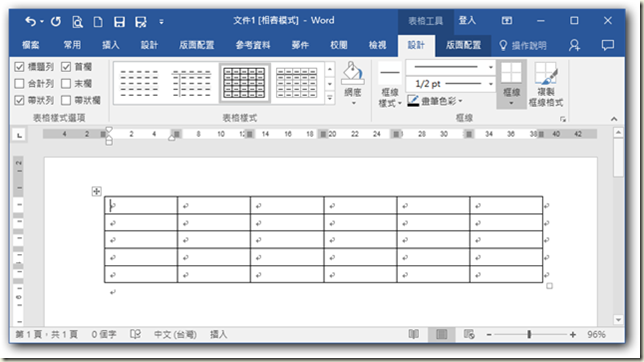The image size is (644, 362).
Task: Expand the 畫筆色彩 pen color dropdown
Action: [460, 101]
